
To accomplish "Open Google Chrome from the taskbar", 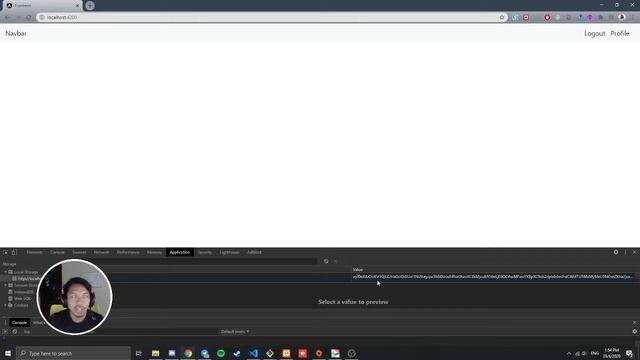I will tap(188, 353).
